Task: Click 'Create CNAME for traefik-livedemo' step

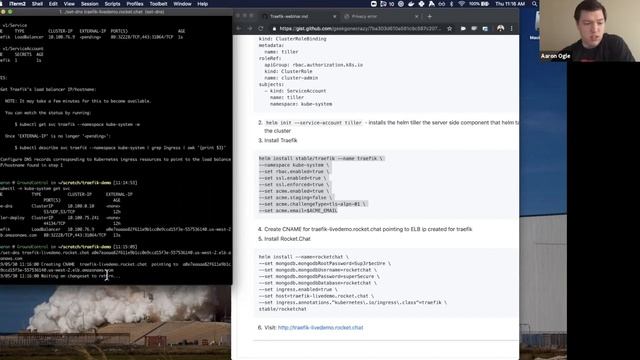Action: tap(365, 229)
